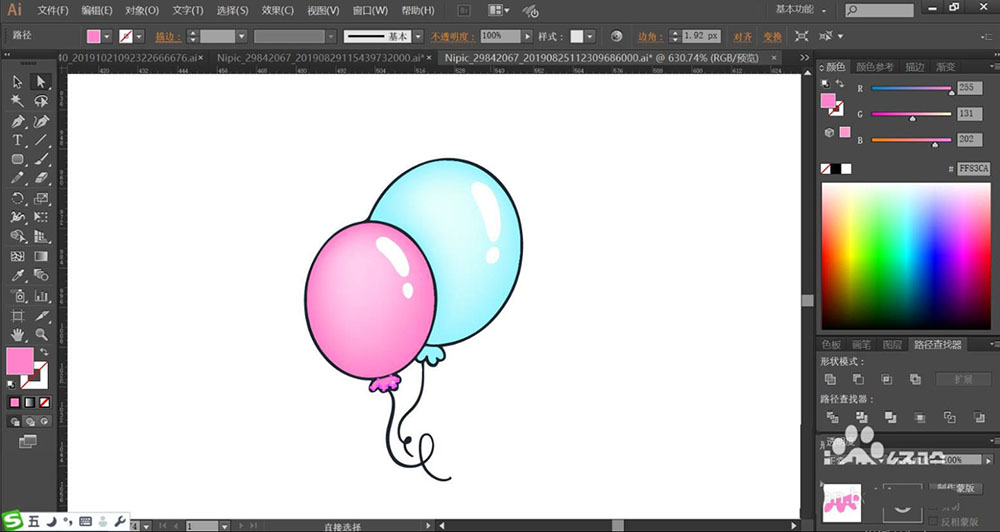Screen dimensions: 1000x532
Task: Set fill to None button in toolbox
Action: tap(44, 403)
